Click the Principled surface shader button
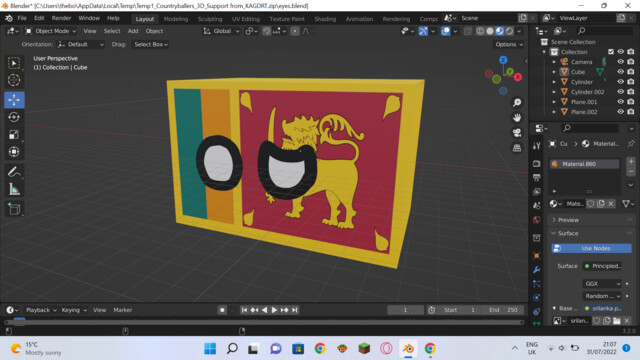The width and height of the screenshot is (640, 360). (602, 266)
